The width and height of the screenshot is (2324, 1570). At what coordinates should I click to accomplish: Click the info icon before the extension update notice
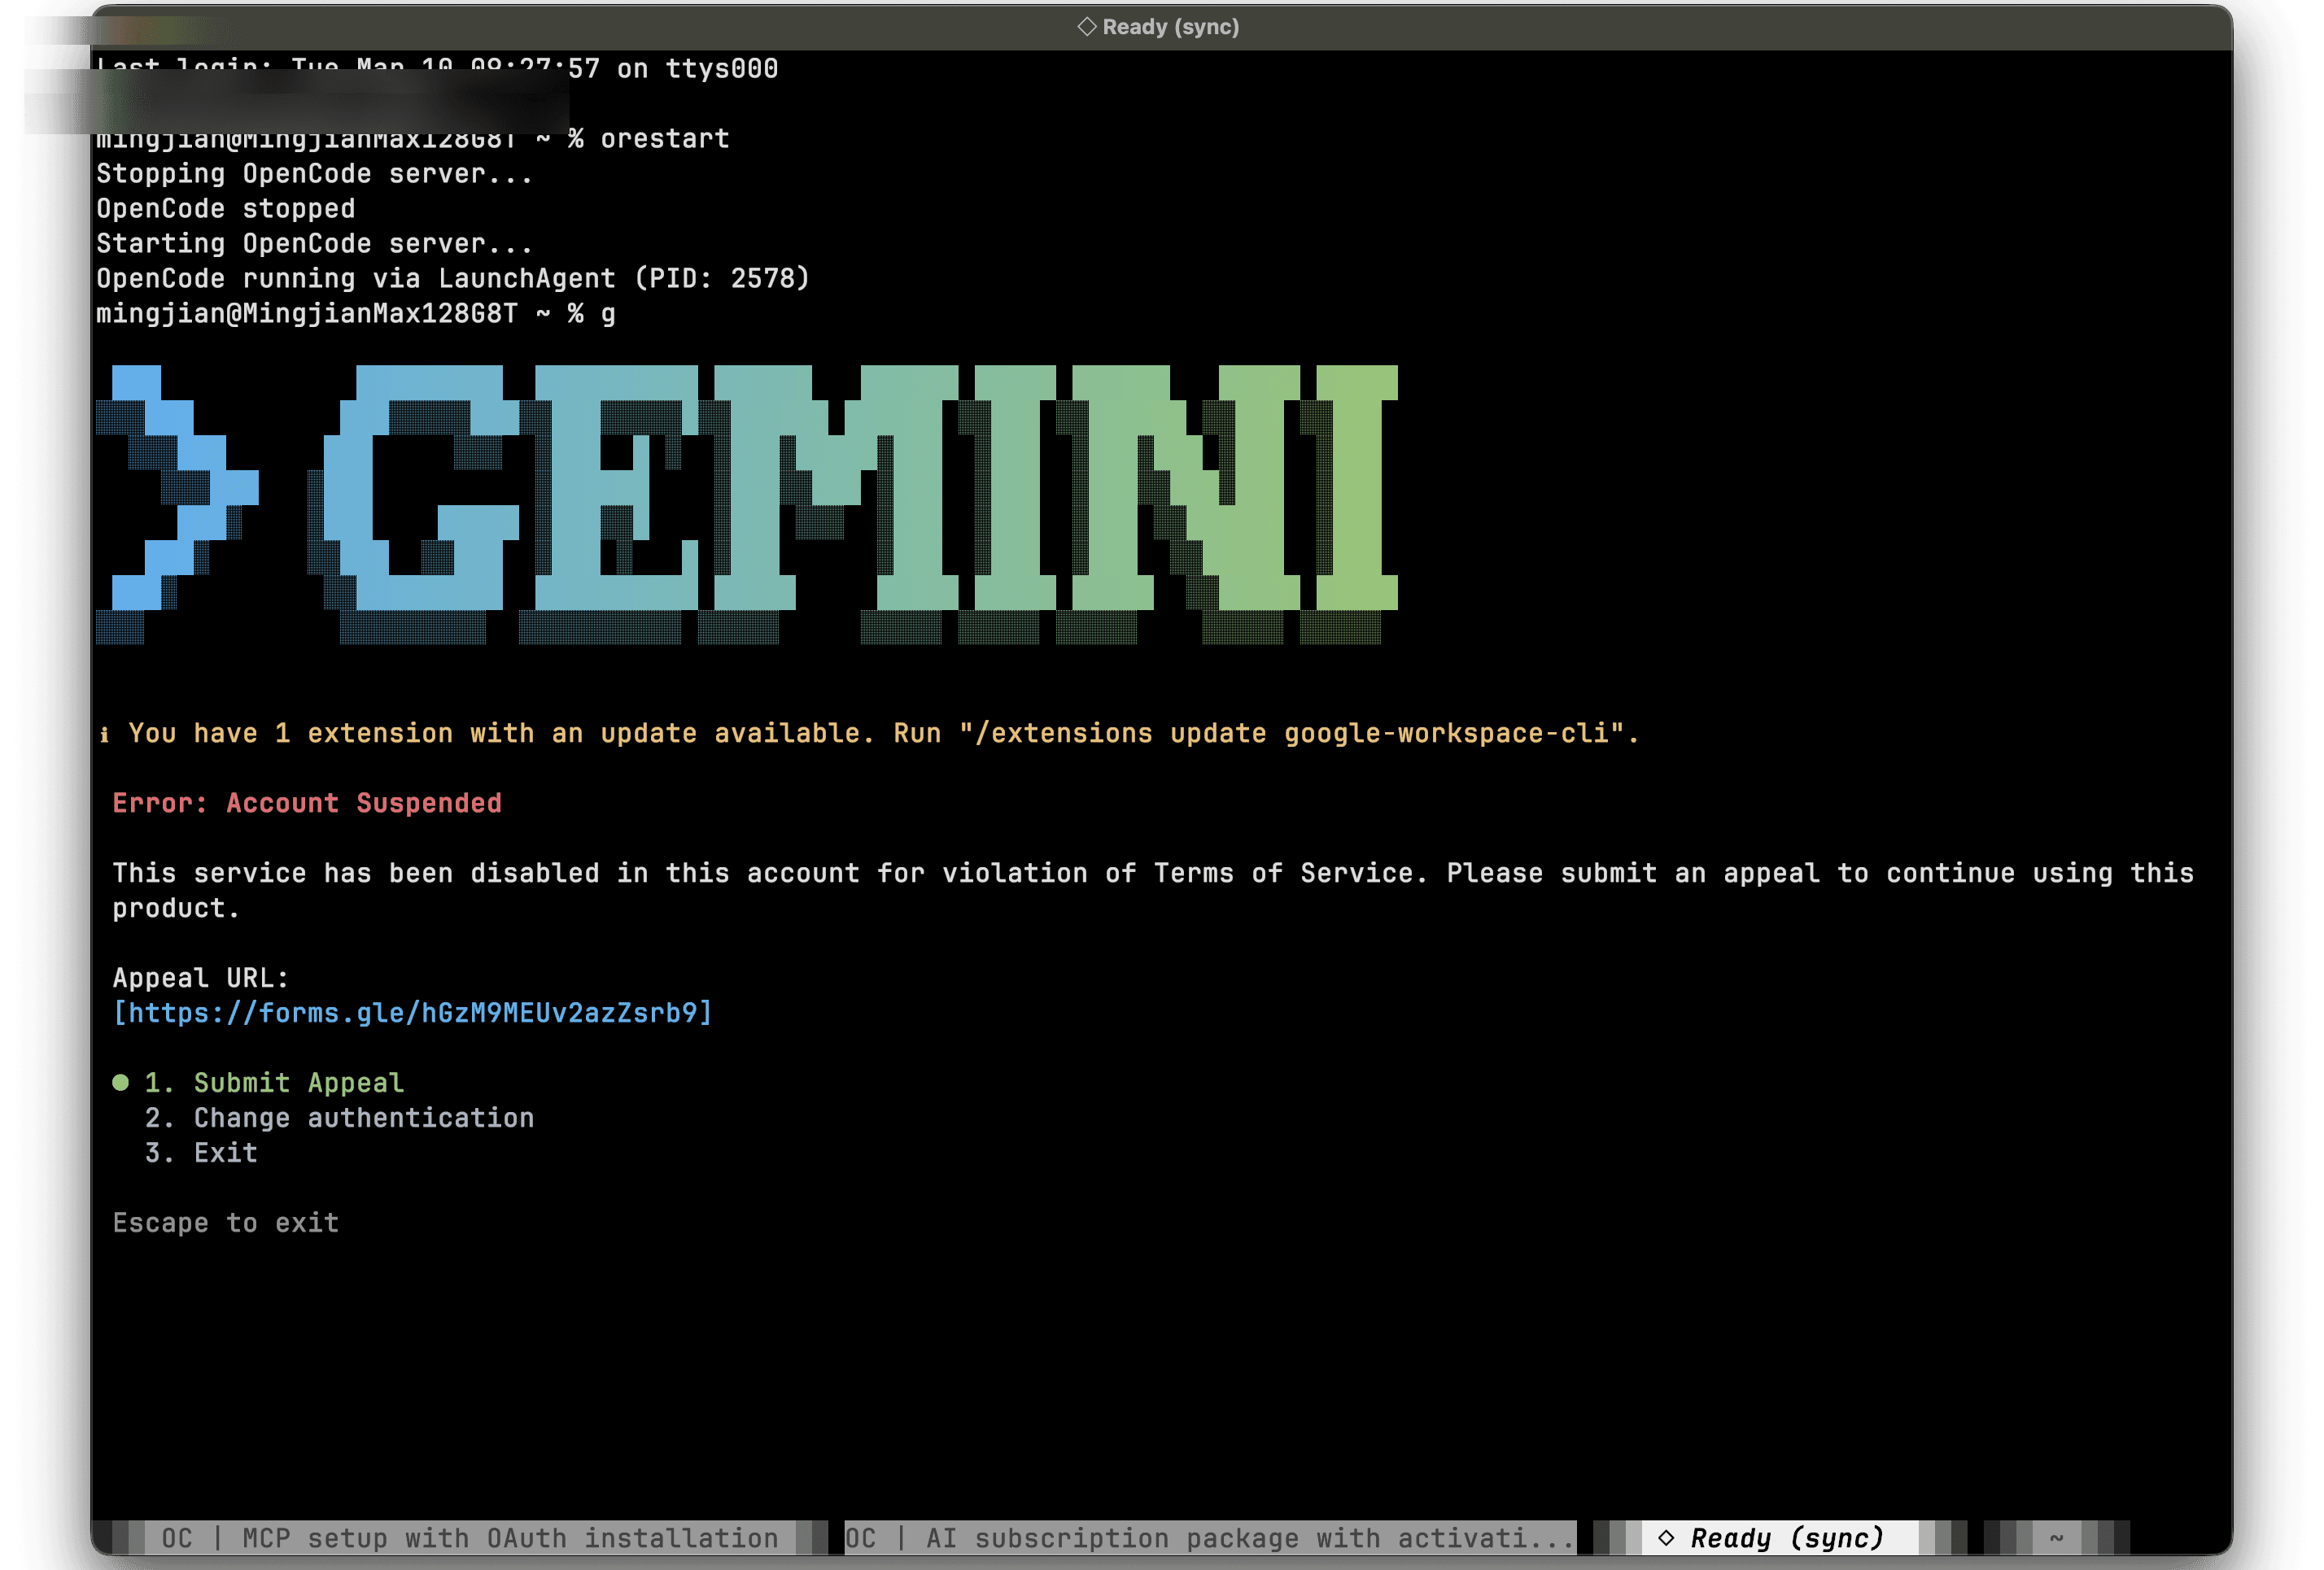pyautogui.click(x=104, y=735)
